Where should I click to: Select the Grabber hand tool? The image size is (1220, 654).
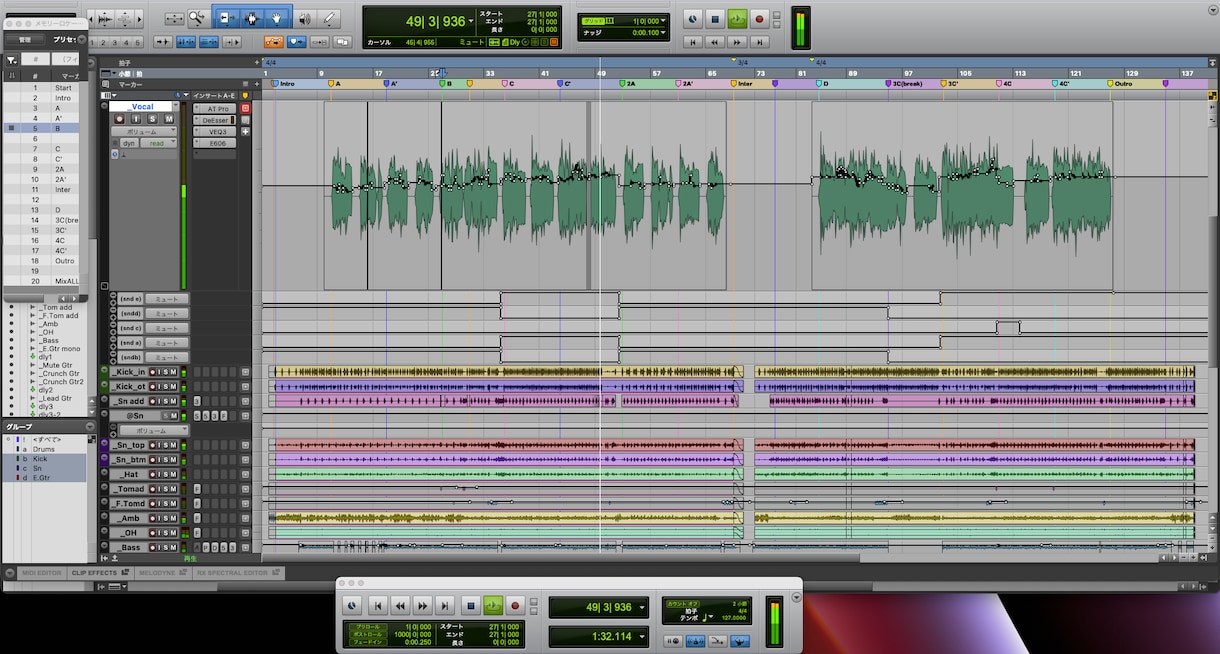coord(278,18)
